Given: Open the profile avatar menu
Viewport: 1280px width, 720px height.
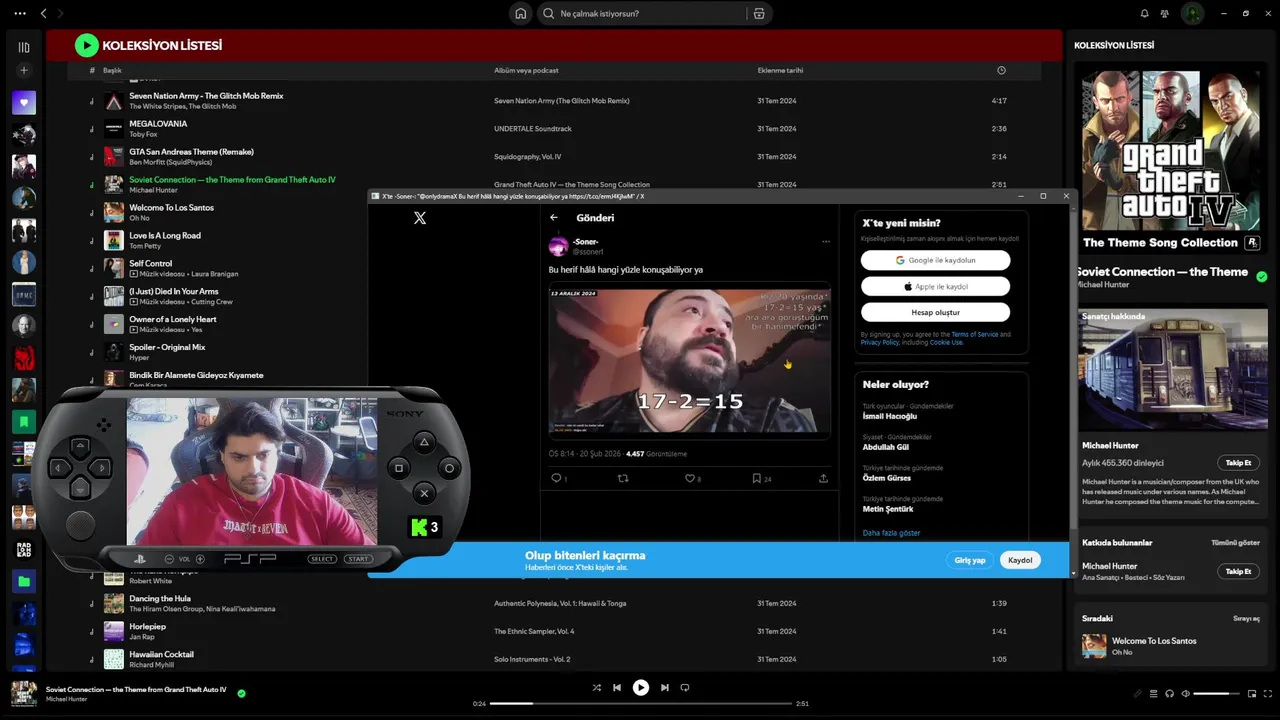Looking at the screenshot, I should [1192, 14].
